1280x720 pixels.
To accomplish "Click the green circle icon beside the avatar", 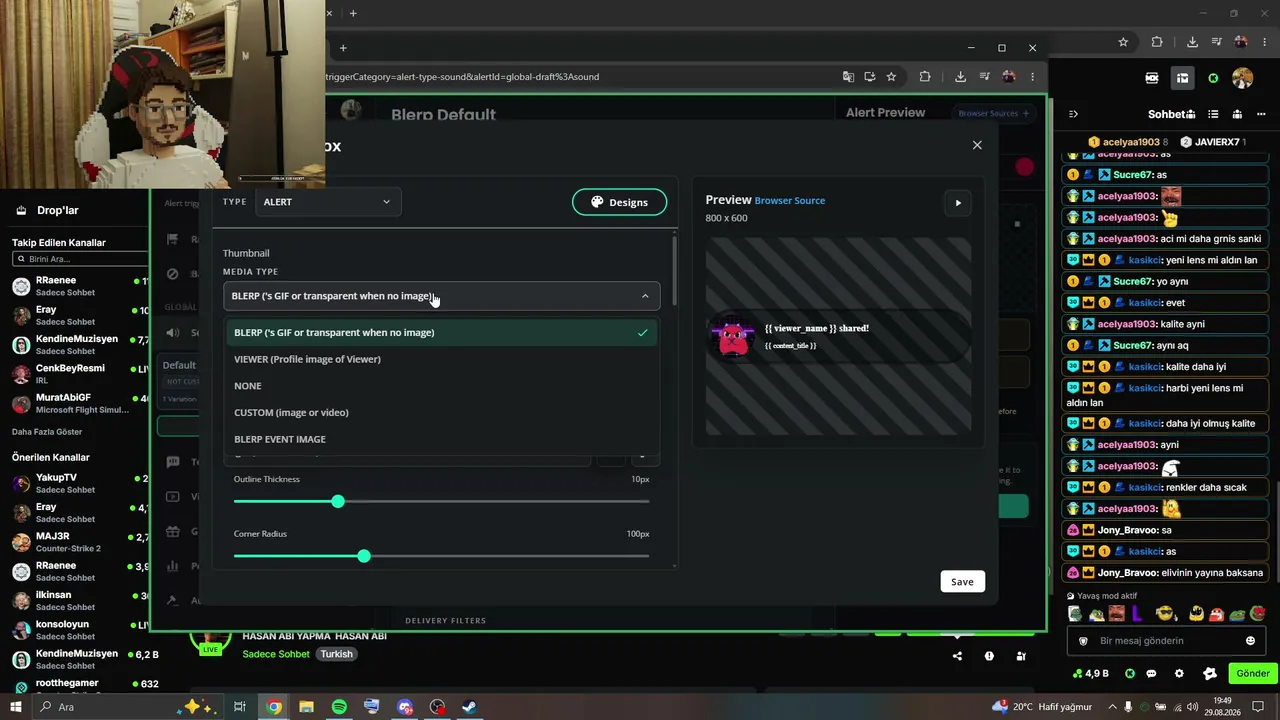I will pos(1213,78).
